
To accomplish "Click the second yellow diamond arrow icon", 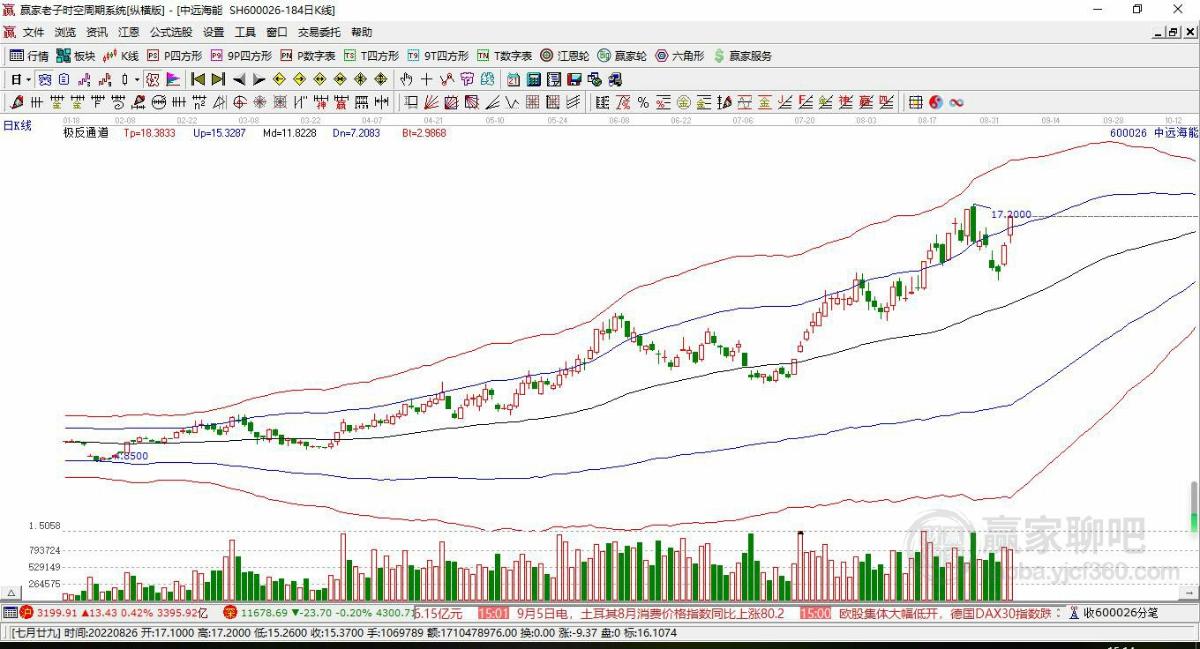I will pyautogui.click(x=300, y=79).
